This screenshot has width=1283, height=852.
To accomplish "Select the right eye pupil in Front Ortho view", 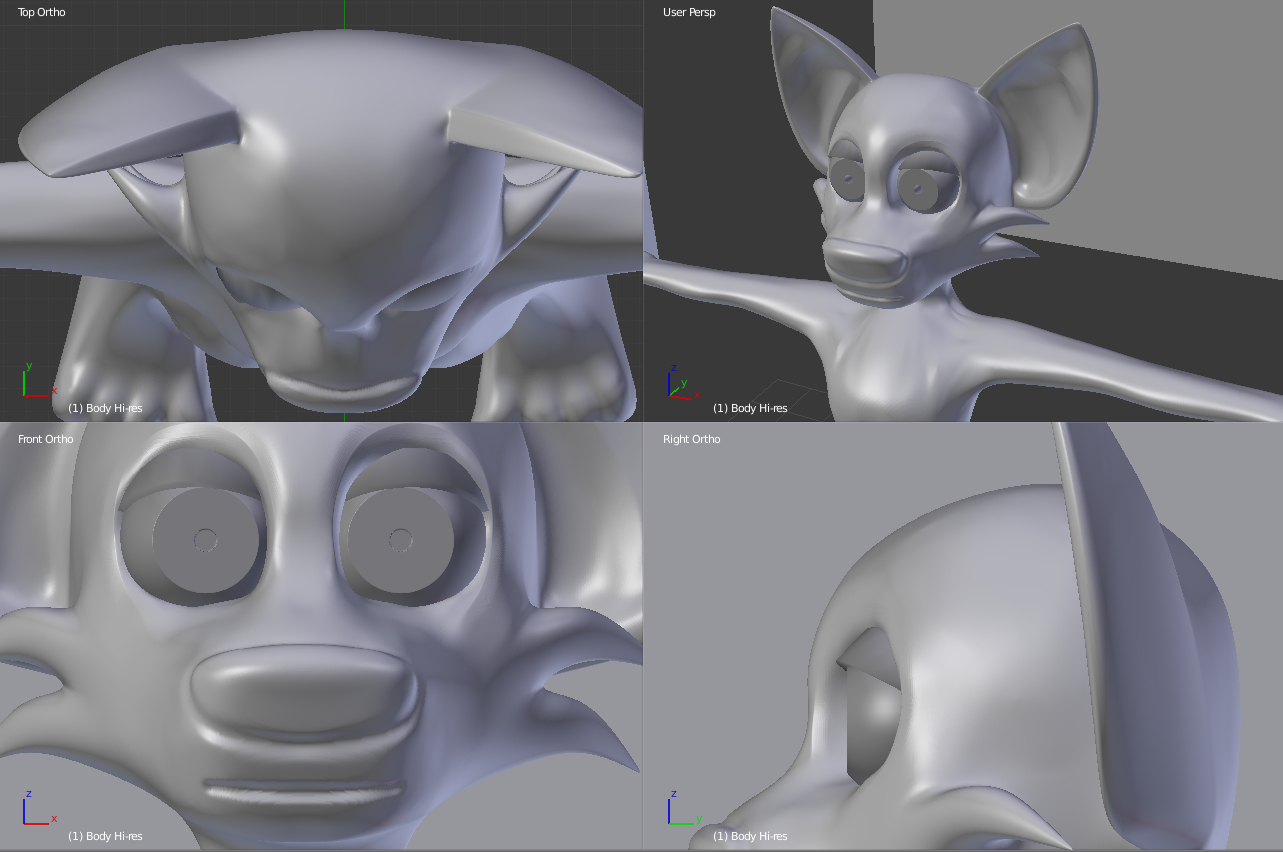I will click(400, 541).
